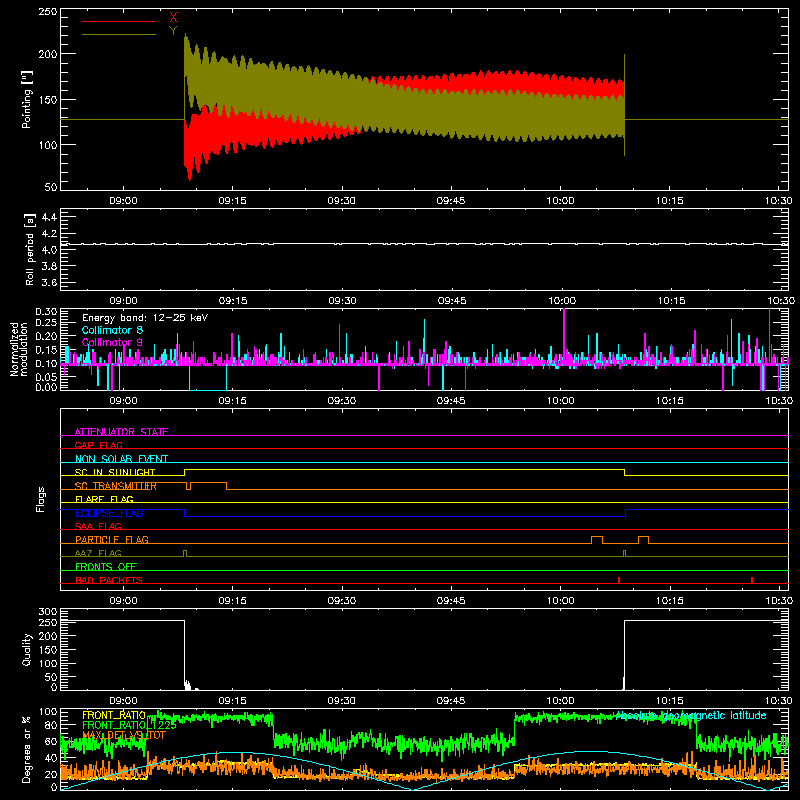
Task: Click the 'Flags' vertical axis title
Action: (40, 499)
